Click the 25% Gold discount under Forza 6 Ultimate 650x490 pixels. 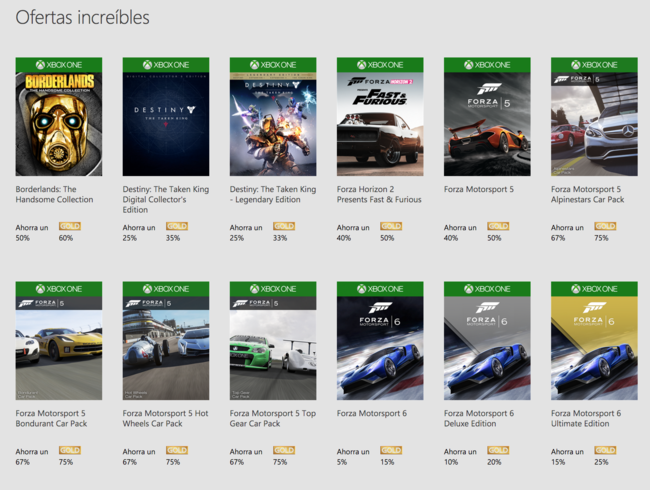601,462
